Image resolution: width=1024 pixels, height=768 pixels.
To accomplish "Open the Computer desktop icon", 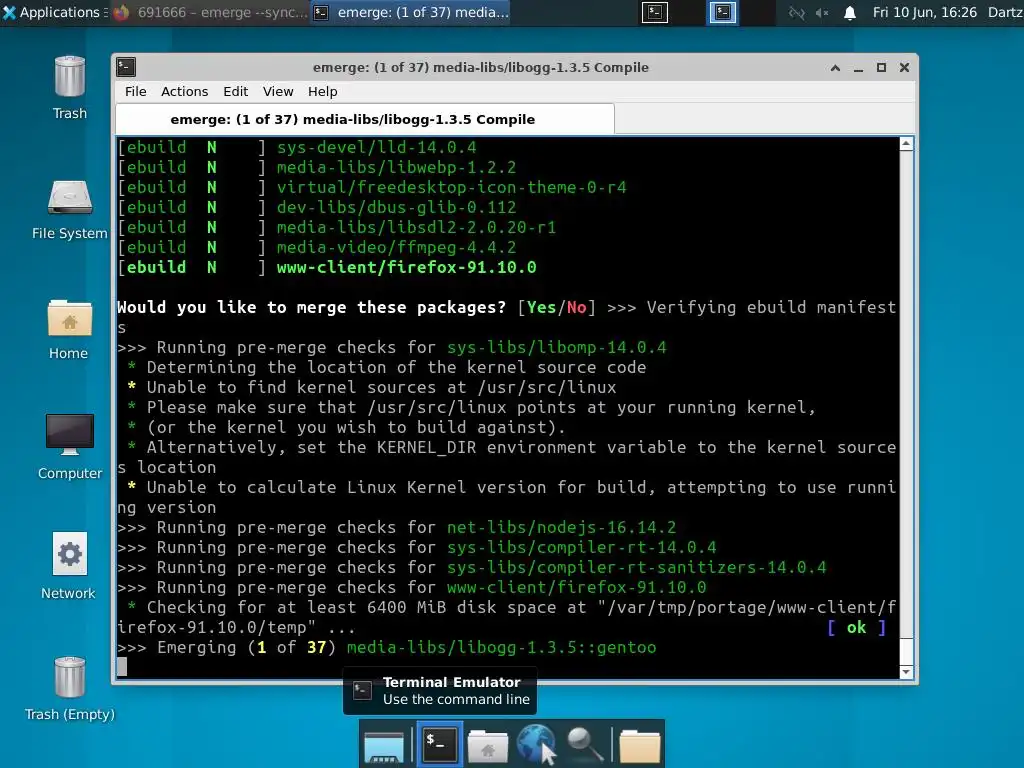I will click(x=69, y=447).
